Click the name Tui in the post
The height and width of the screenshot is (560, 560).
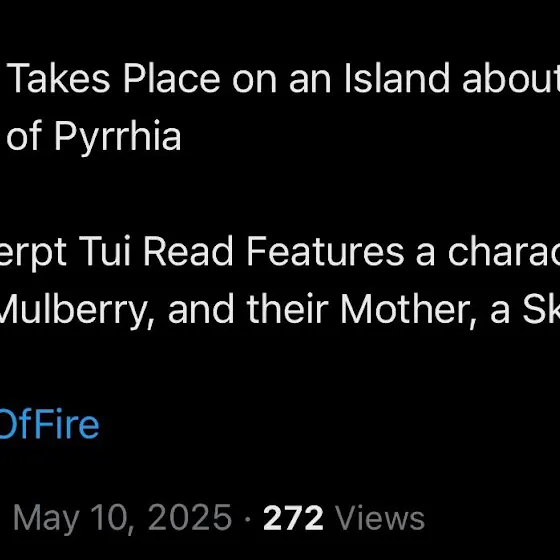coord(105,251)
